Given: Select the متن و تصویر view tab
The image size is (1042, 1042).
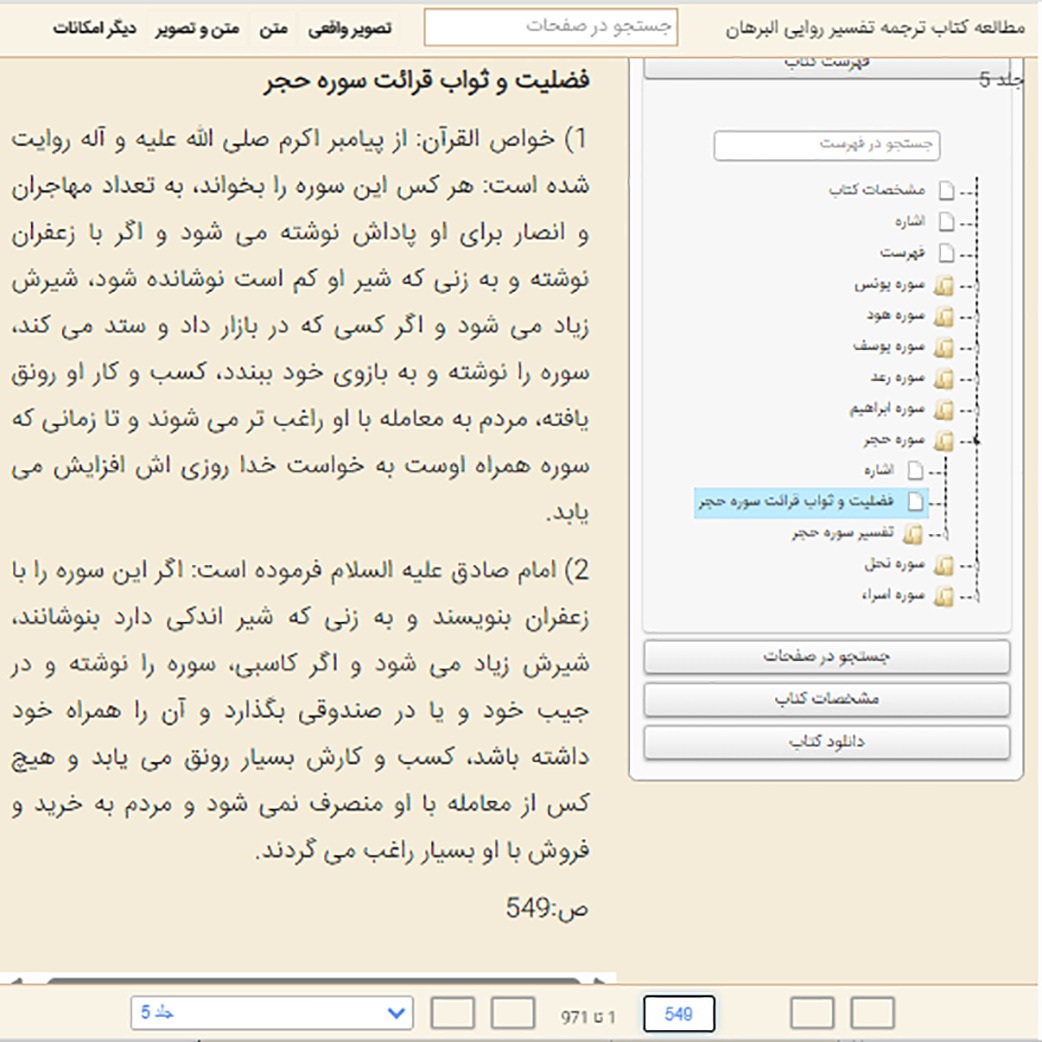Looking at the screenshot, I should point(197,29).
